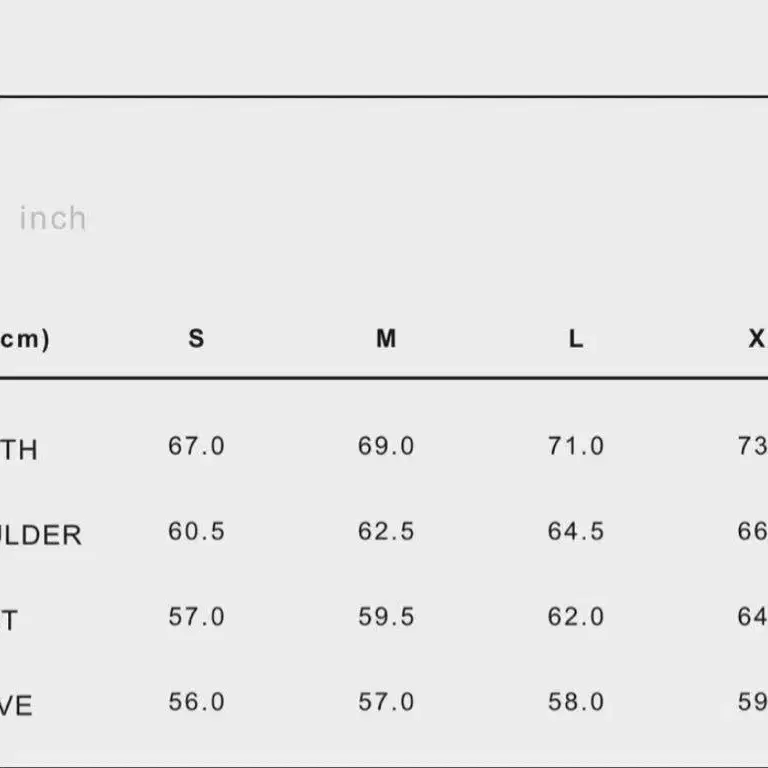Click shoulder value 64.5 for size L
Viewport: 768px width, 768px height.
click(576, 531)
